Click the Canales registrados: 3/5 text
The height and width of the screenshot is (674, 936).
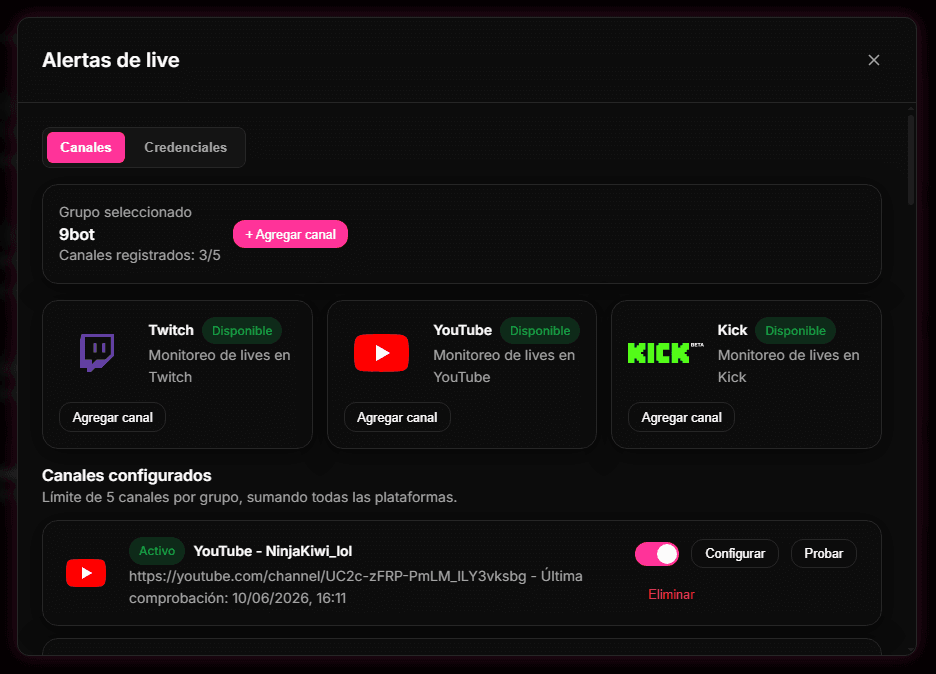140,256
